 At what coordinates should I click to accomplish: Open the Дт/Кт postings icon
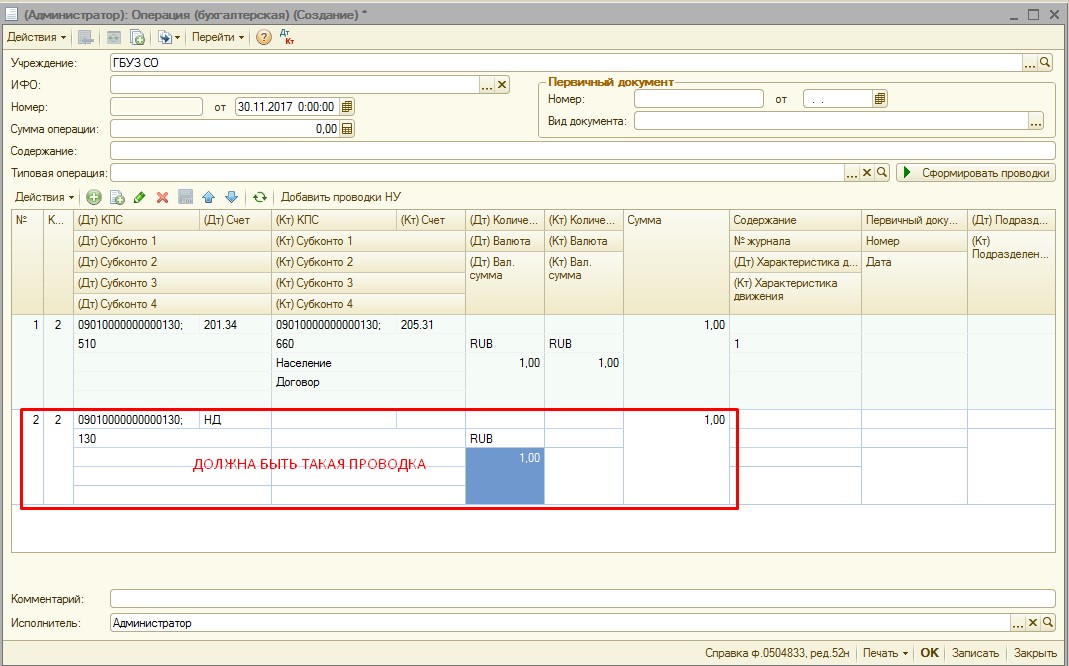[x=287, y=37]
